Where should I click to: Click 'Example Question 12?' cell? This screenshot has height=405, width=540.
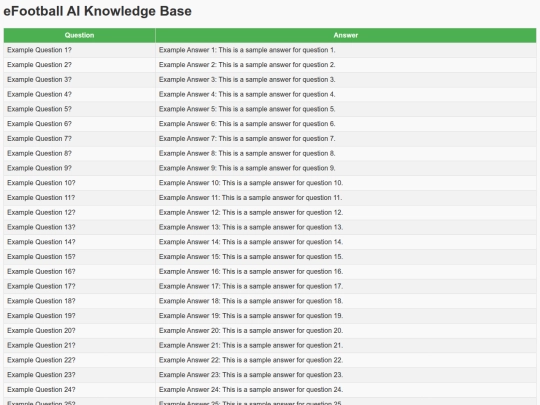click(x=80, y=212)
